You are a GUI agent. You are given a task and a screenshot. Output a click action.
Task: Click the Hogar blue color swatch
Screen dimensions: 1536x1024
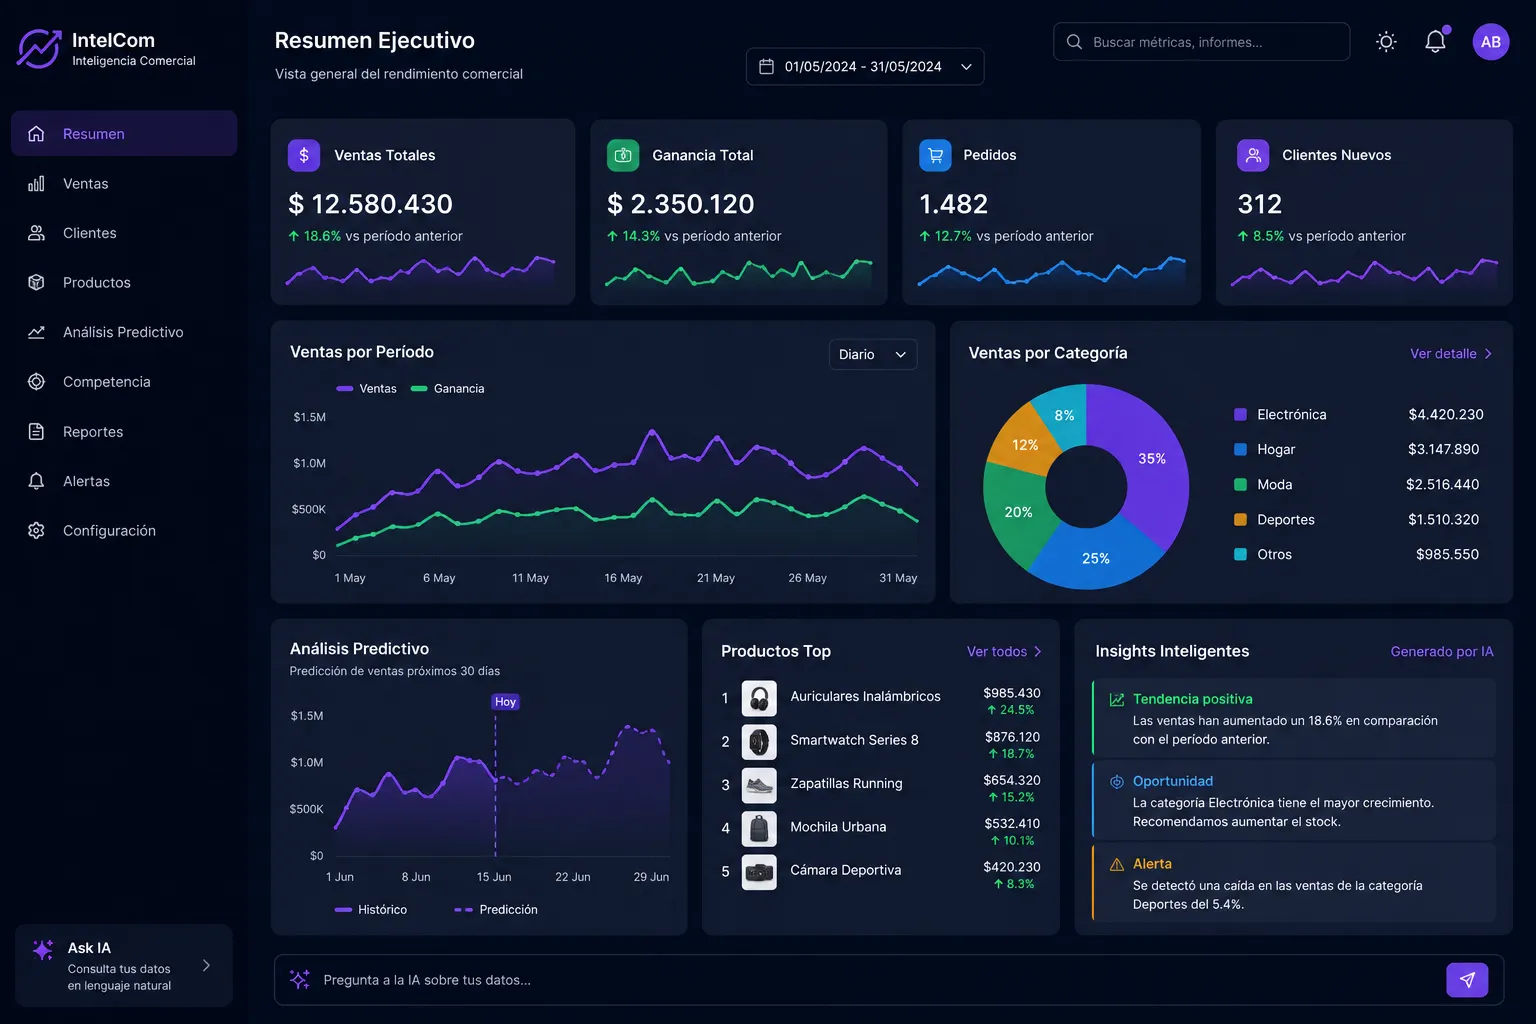click(x=1240, y=450)
